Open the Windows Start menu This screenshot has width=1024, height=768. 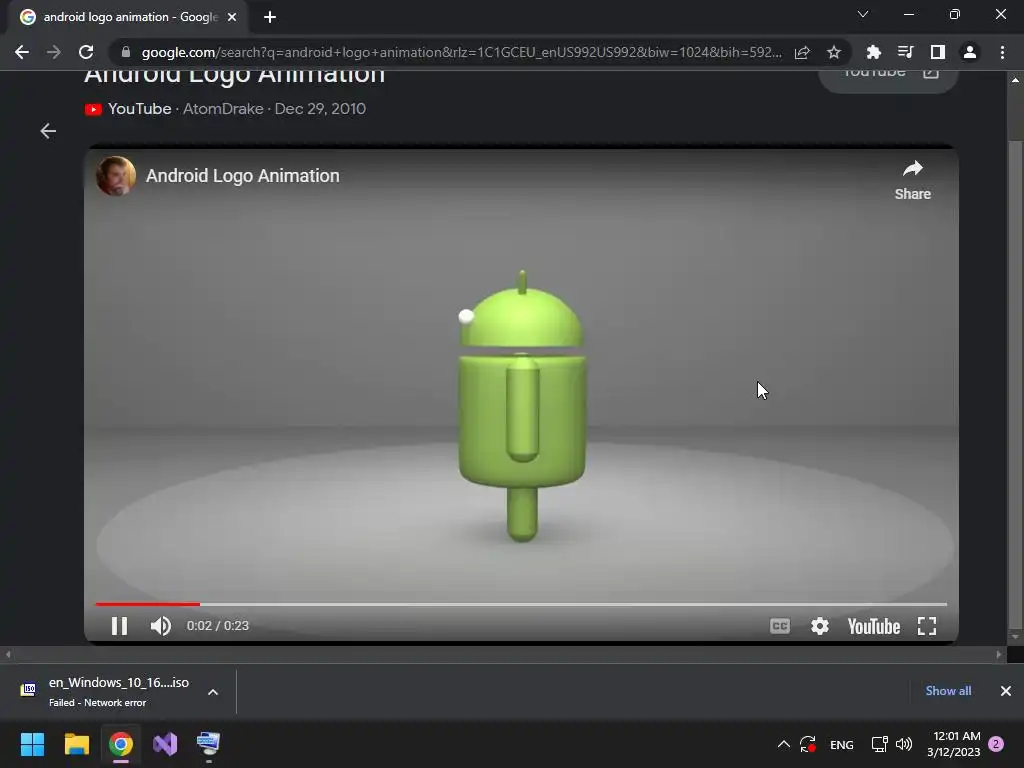32,744
